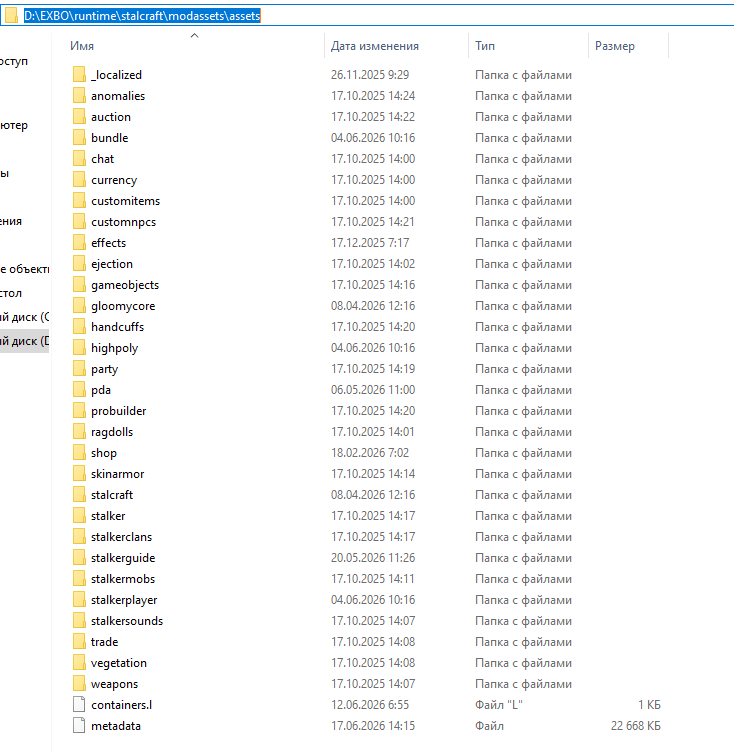Select the effects folder icon
The width and height of the screenshot is (734, 753).
(79, 243)
